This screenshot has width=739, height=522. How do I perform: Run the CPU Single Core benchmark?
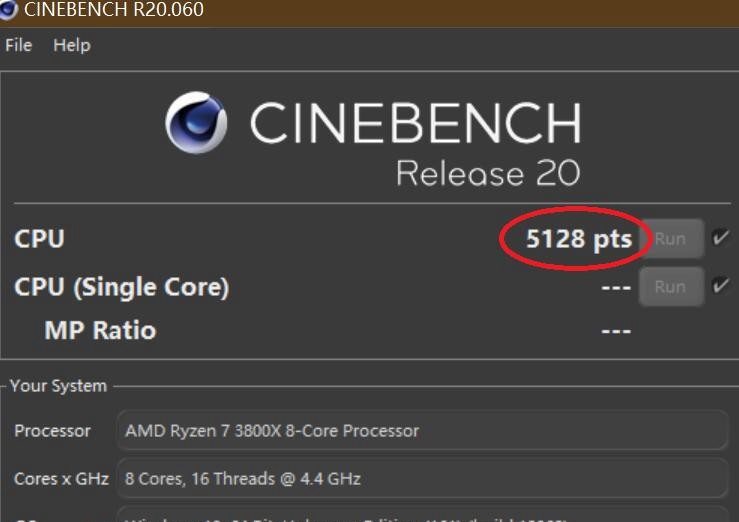pyautogui.click(x=671, y=287)
